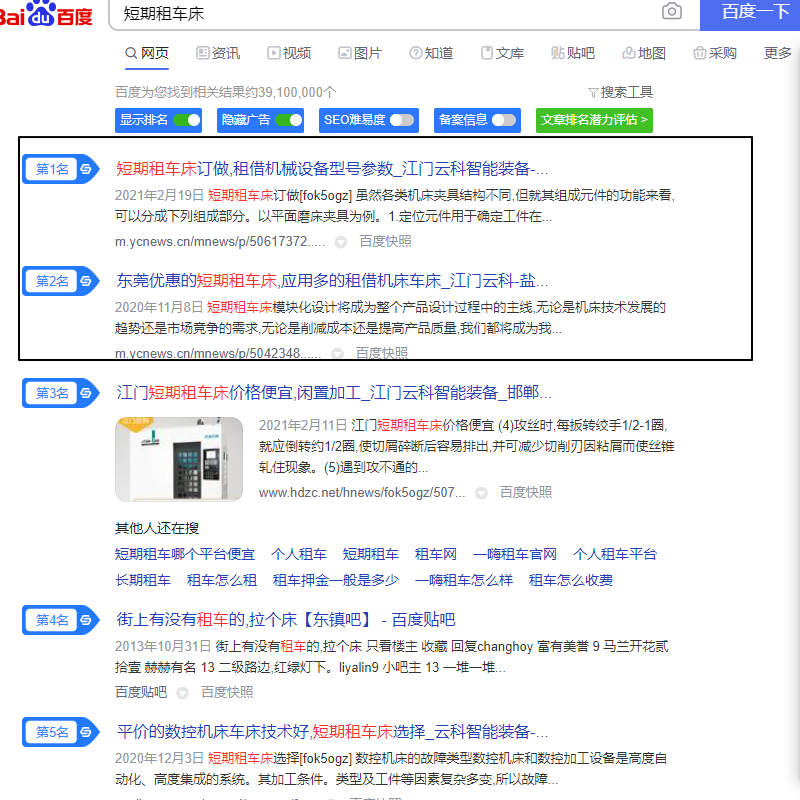This screenshot has height=800, width=800.
Task: Select the 网页 tab
Action: [147, 53]
